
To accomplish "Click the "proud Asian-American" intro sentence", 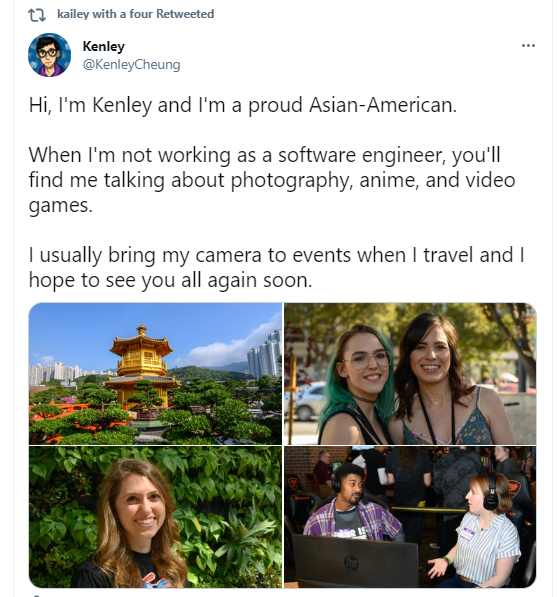I will click(243, 105).
